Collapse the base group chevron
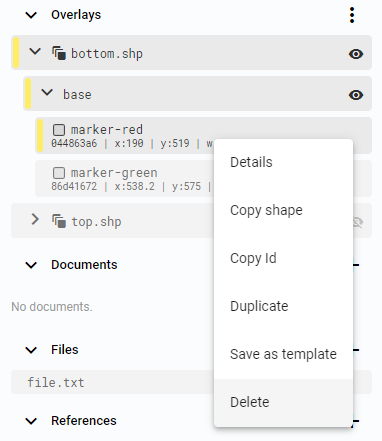Viewport: 382px width, 441px height. coord(47,92)
